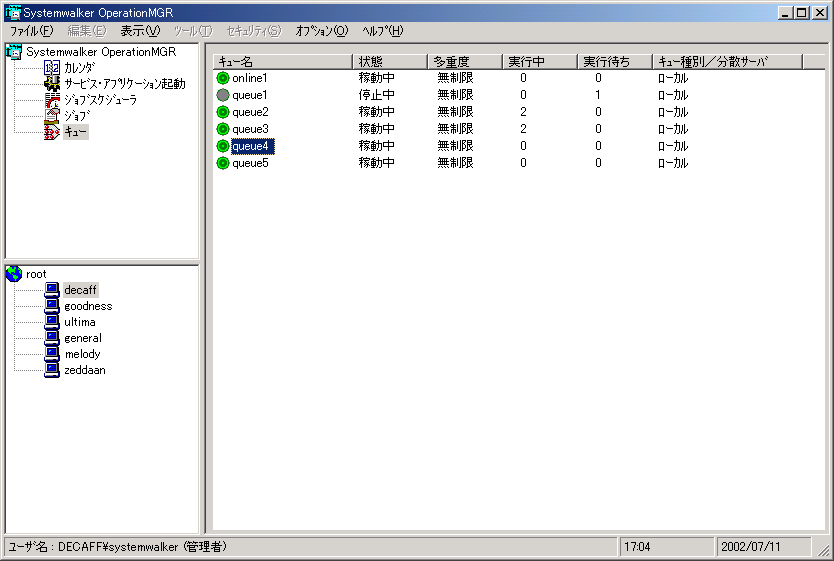Click the computer icon beside goodness
The image size is (834, 561).
(x=52, y=306)
